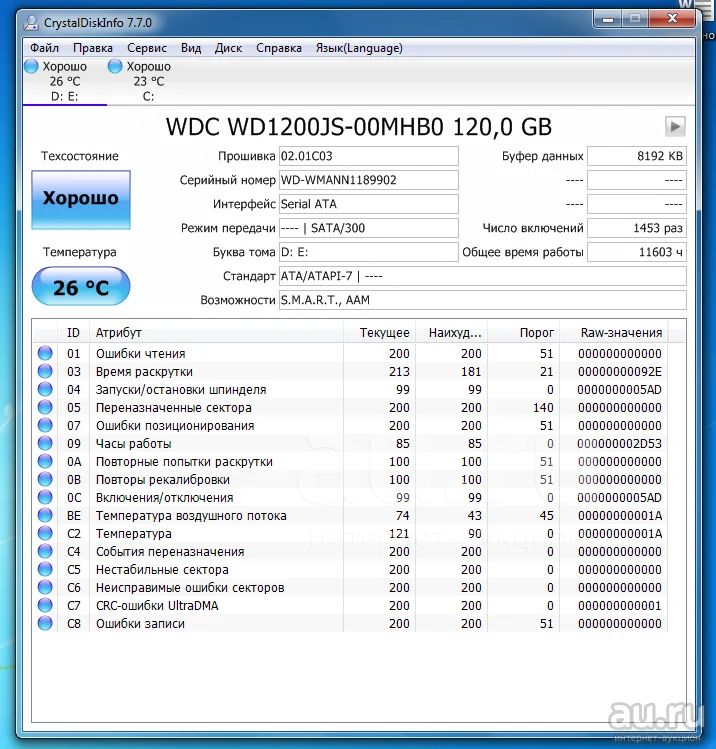
Task: Click the 26 °C temperature button
Action: 81,286
